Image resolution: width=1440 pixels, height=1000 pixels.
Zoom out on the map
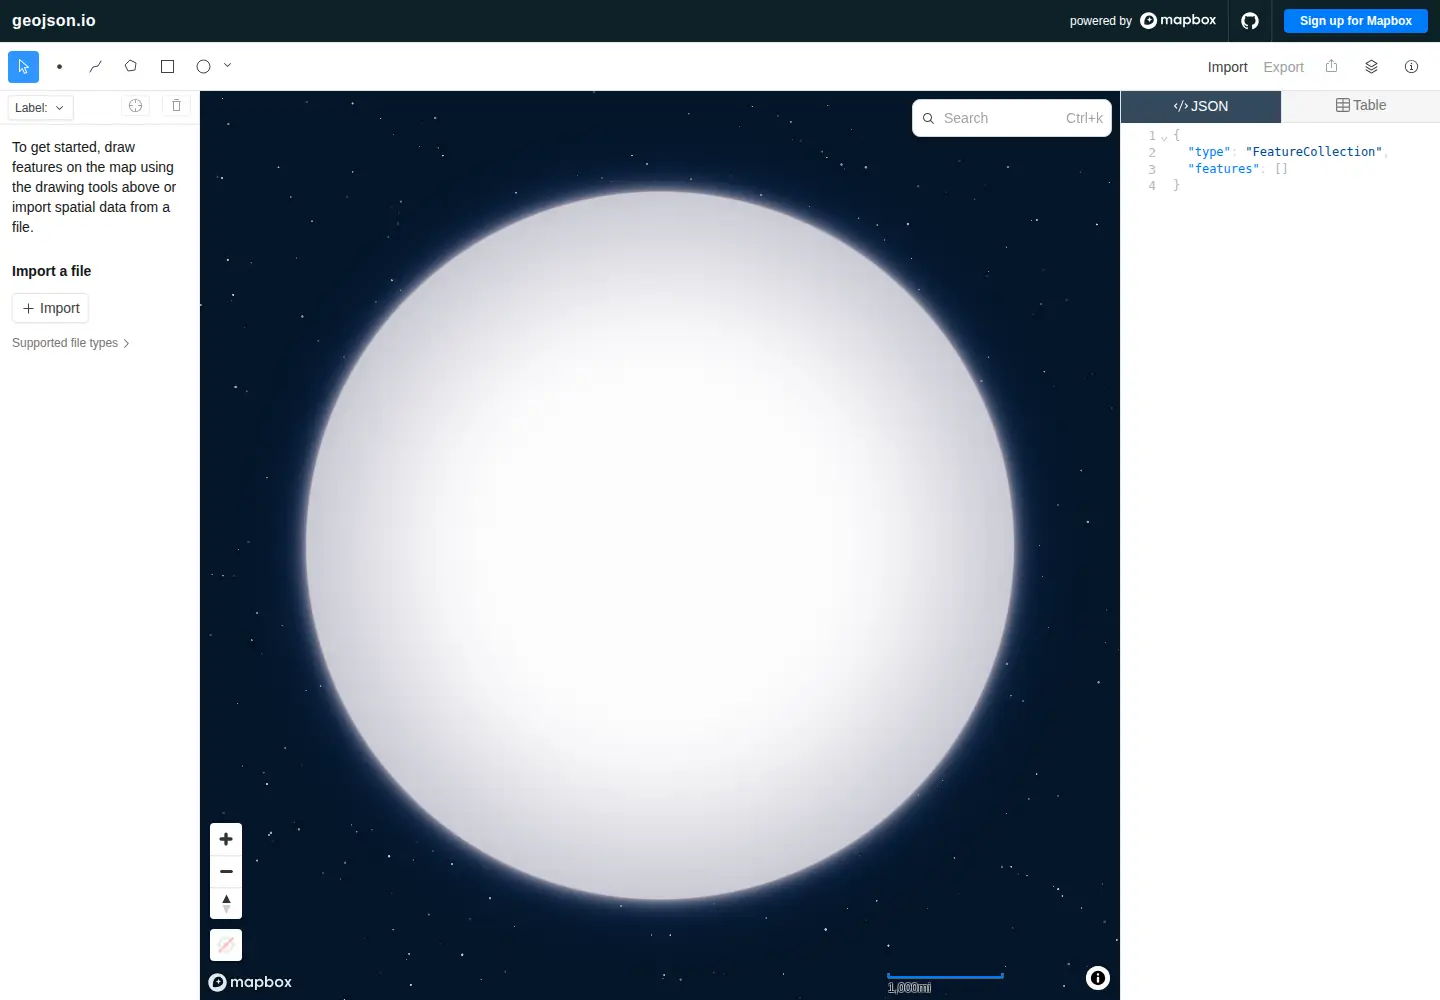[226, 871]
